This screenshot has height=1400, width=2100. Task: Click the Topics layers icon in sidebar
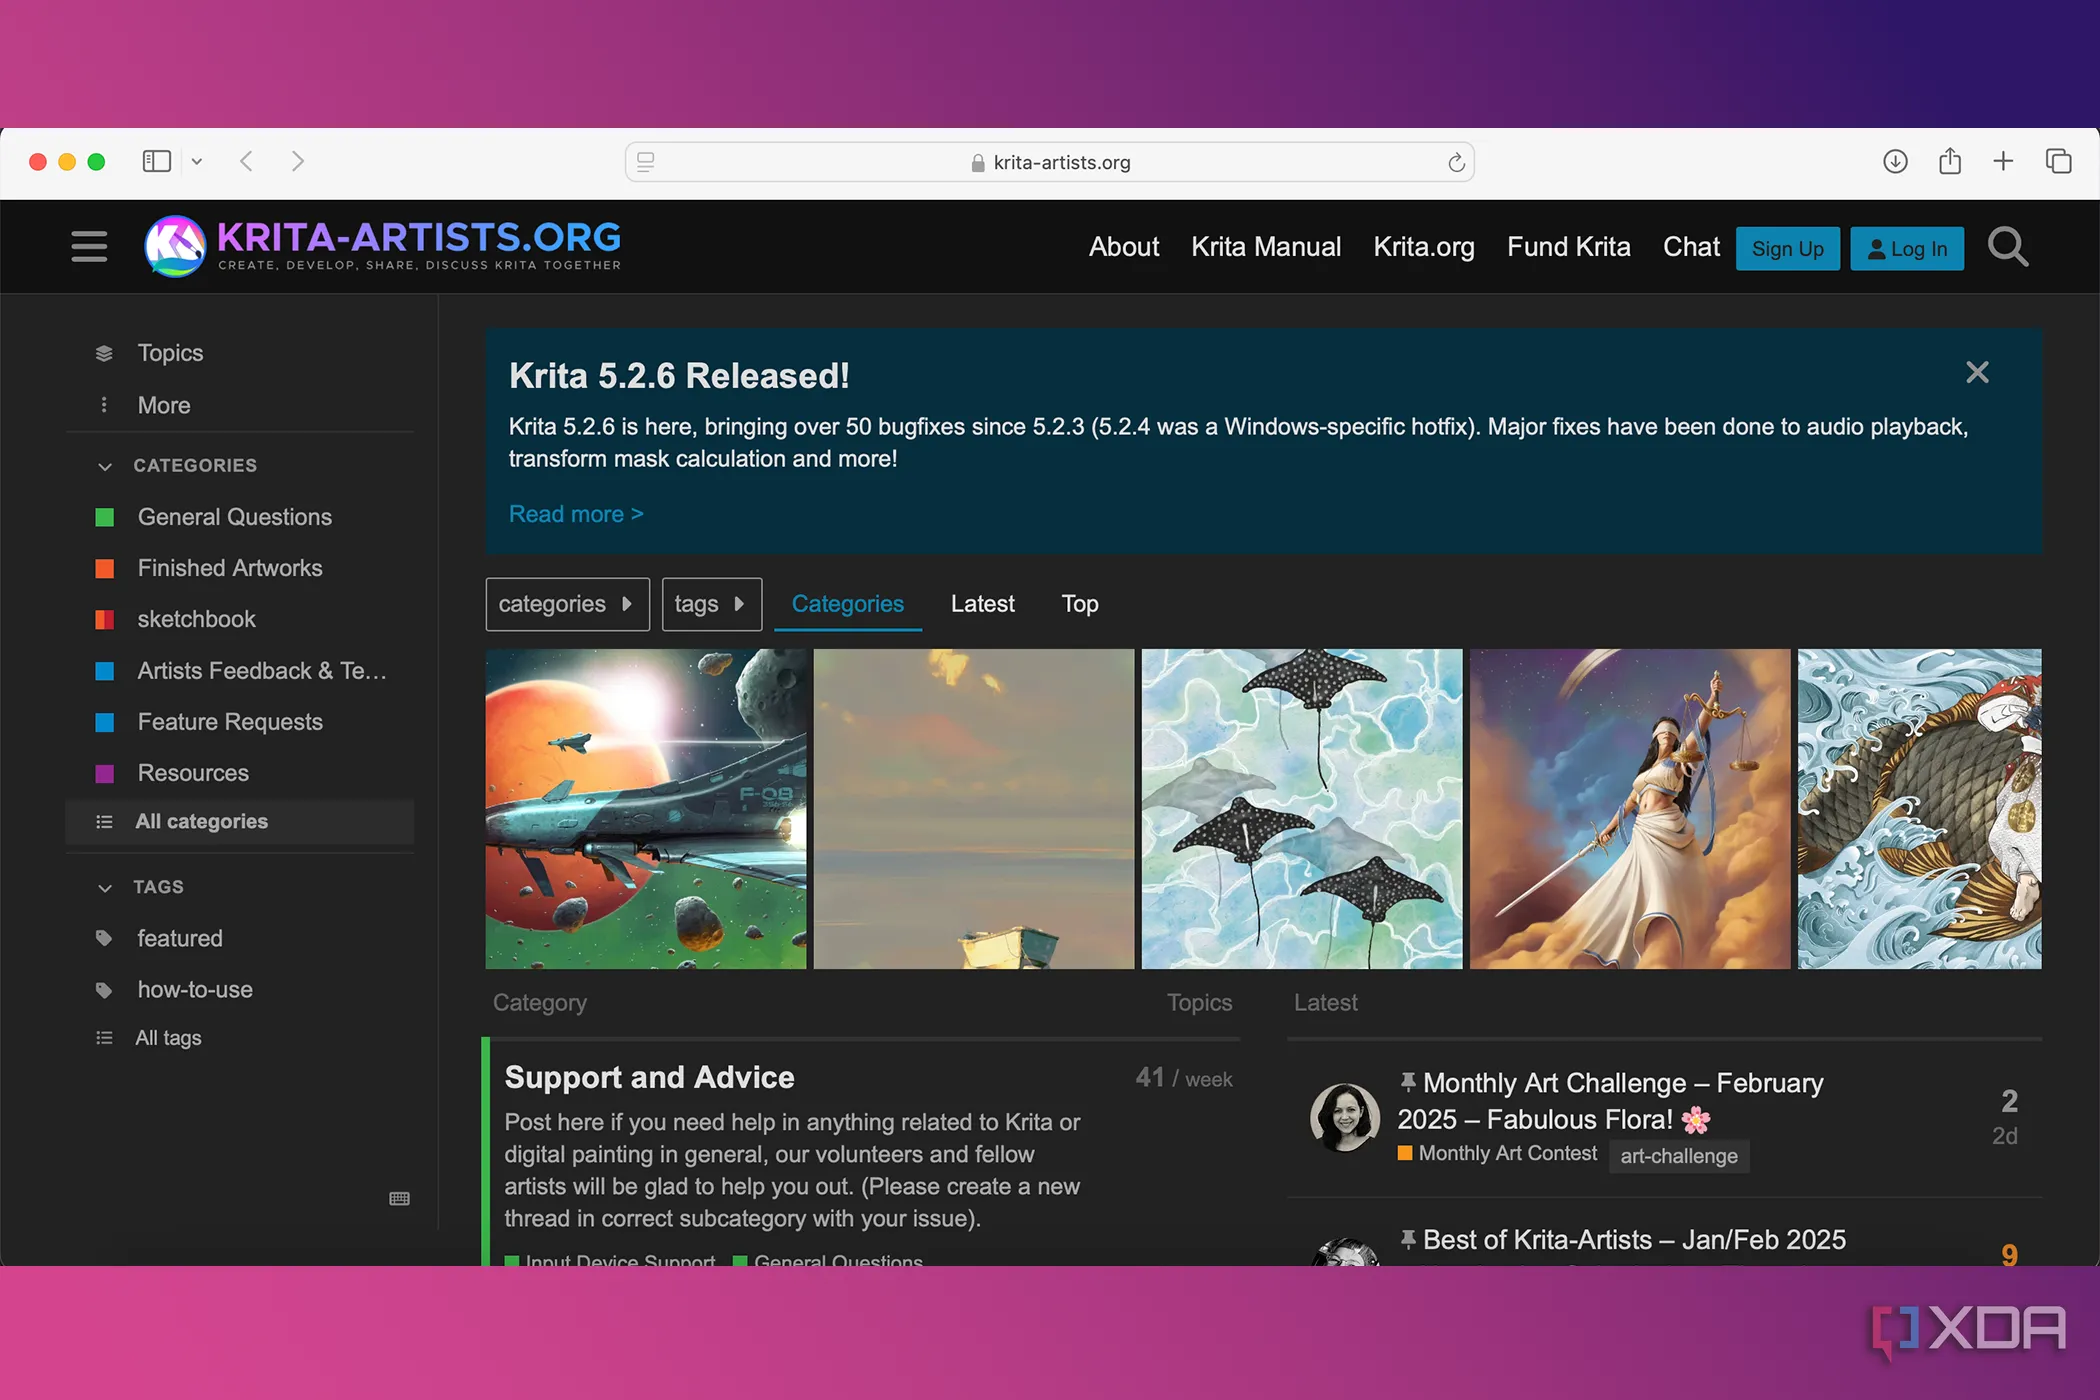pos(104,353)
